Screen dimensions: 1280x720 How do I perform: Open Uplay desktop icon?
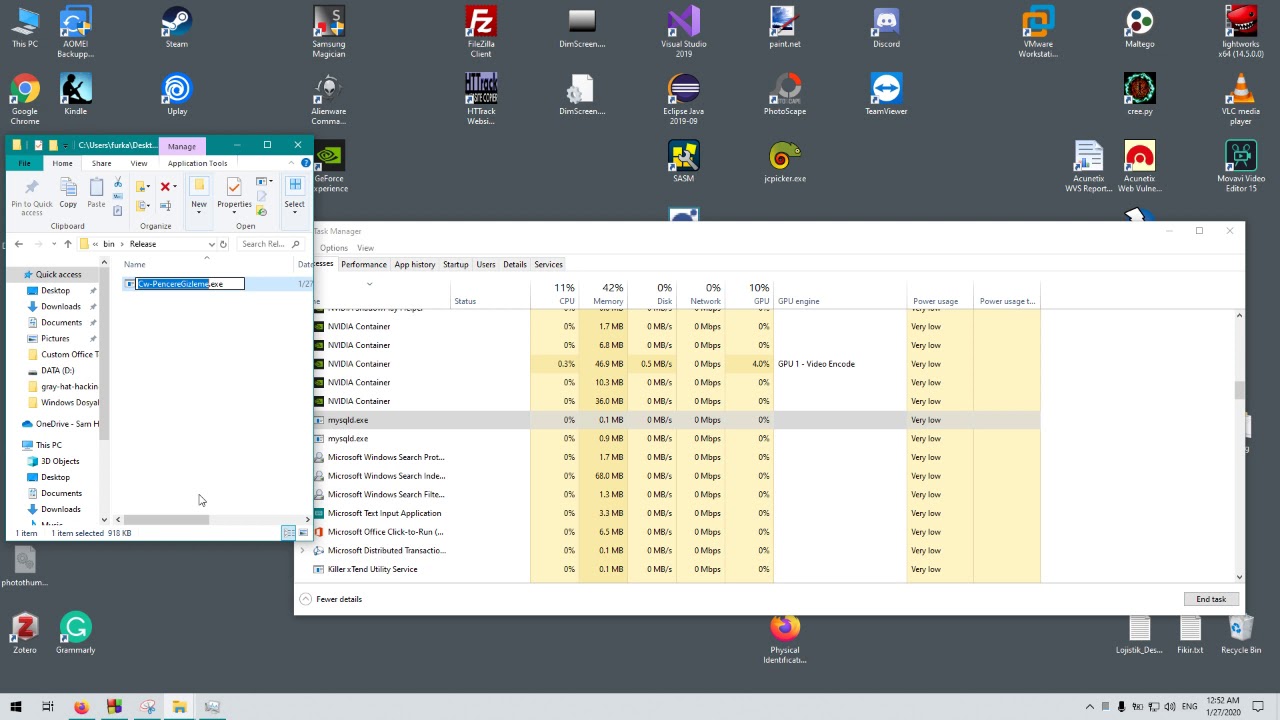click(x=177, y=95)
